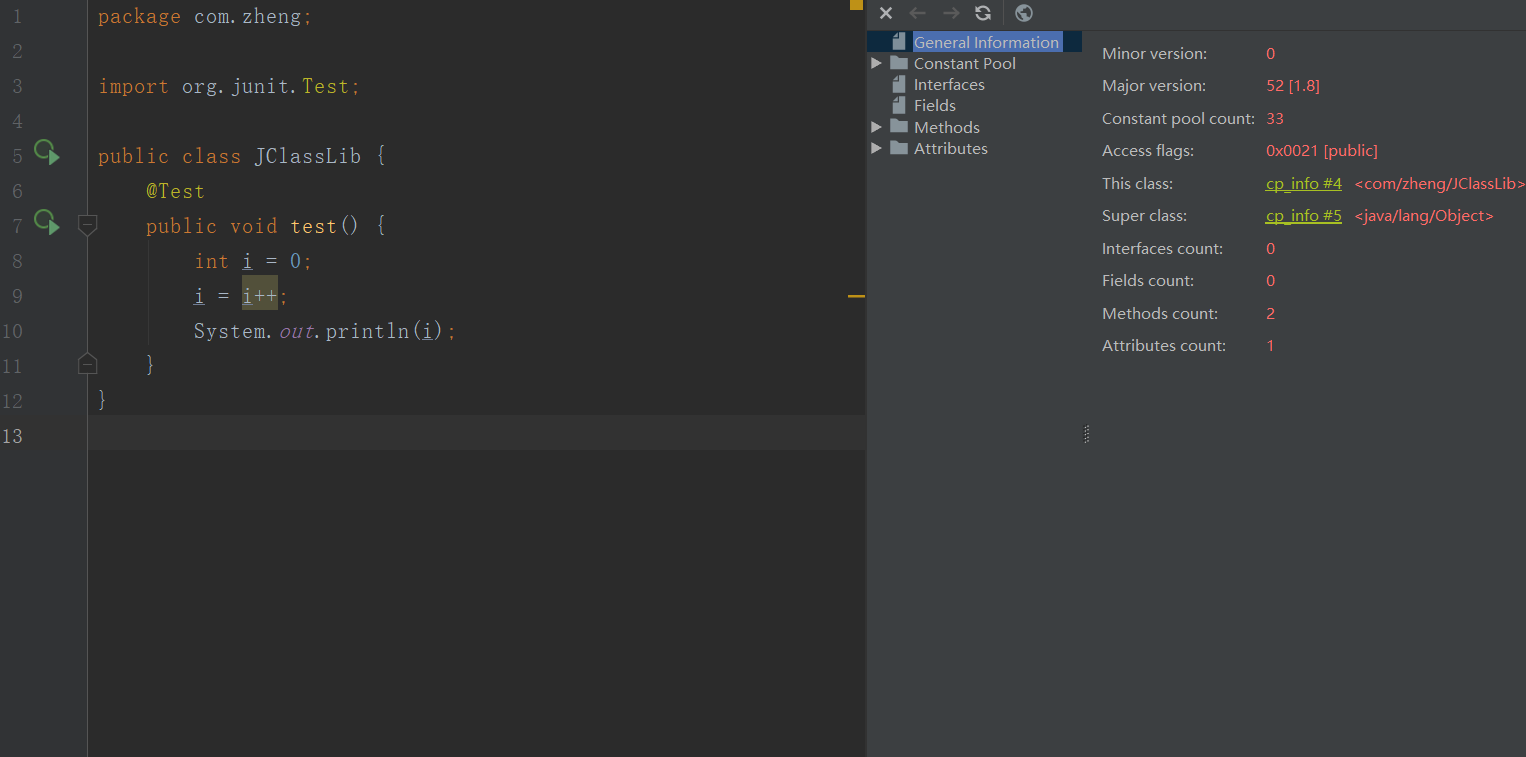Screen dimensions: 1526x757
Task: Expand the Constant Pool tree node
Action: [x=877, y=63]
